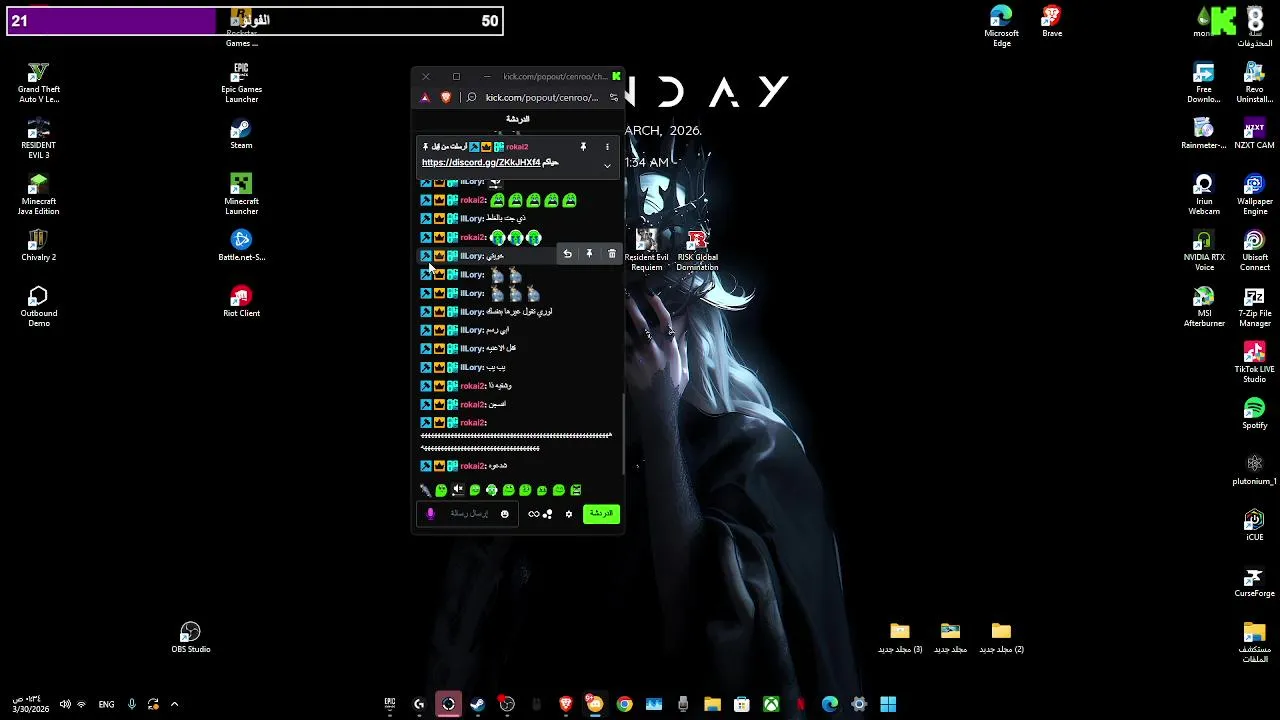Open Xbox app from the taskbar
The image size is (1280, 720).
771,704
